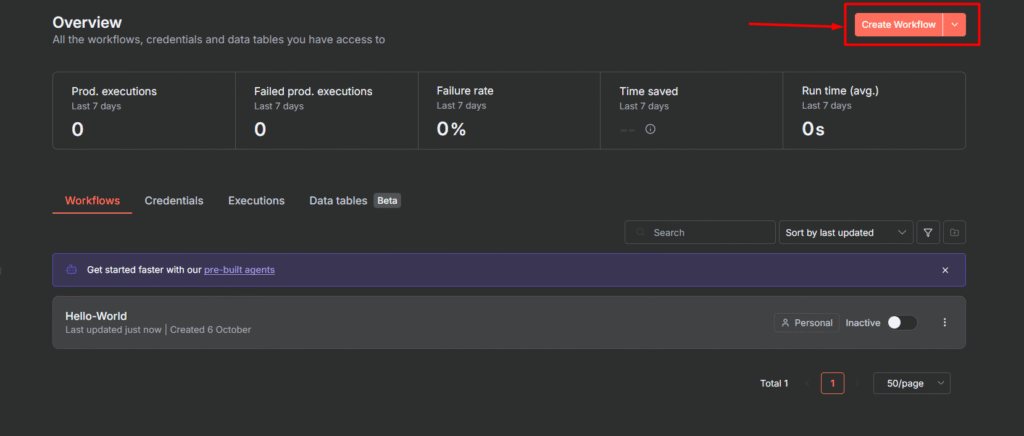Click the magnifier icon in Search
This screenshot has width=1024, height=436.
click(640, 233)
